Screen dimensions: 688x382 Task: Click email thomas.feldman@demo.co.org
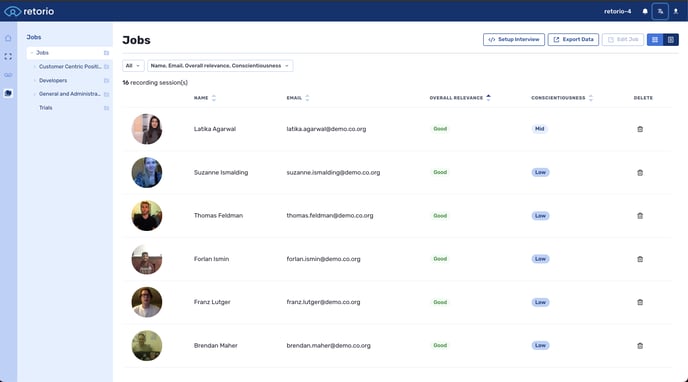[x=330, y=216]
